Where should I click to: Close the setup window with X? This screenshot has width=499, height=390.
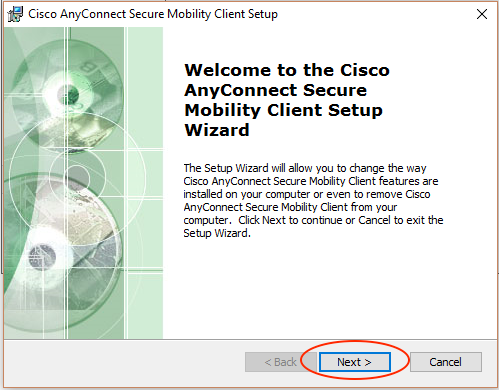click(482, 14)
